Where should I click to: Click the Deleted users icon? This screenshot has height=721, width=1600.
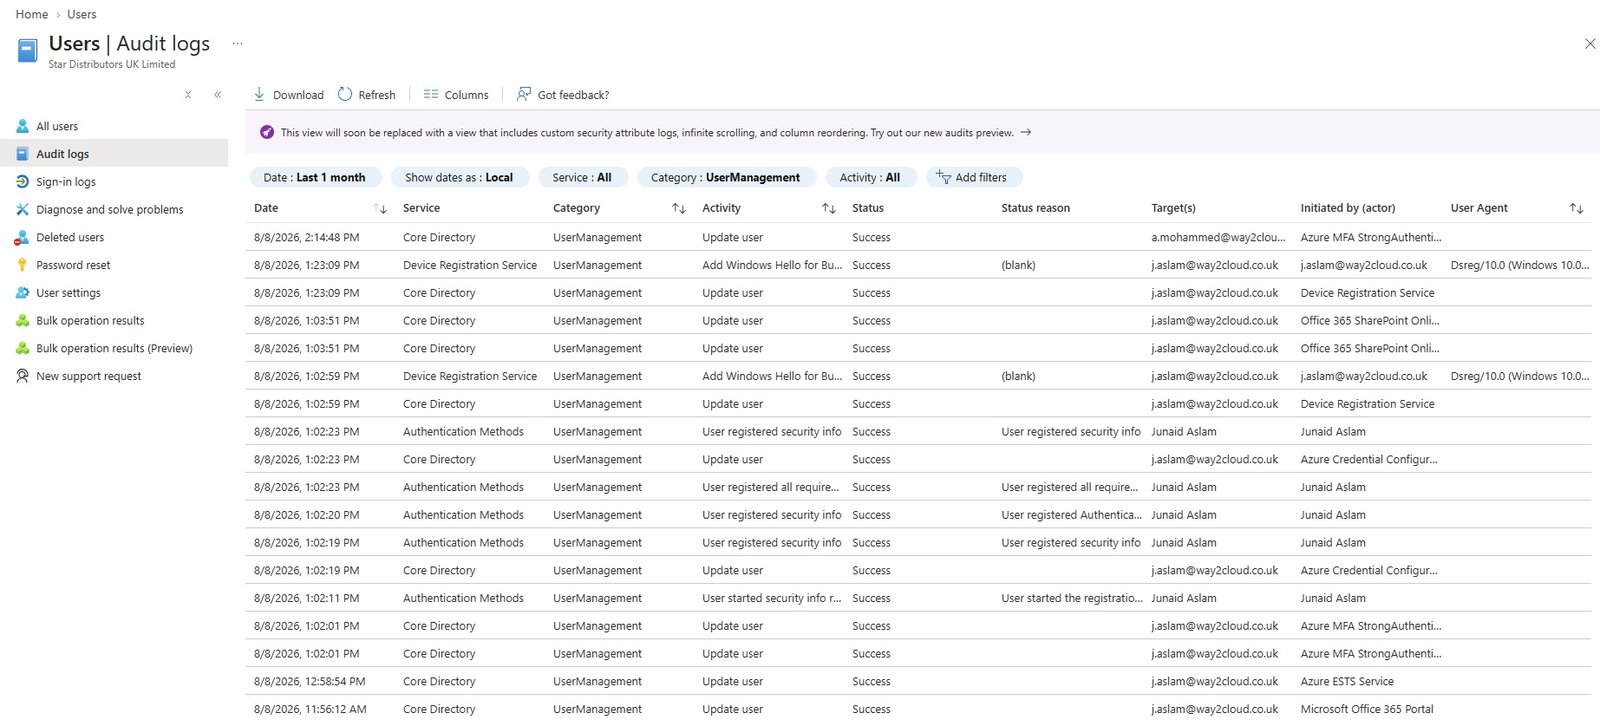[x=22, y=238]
